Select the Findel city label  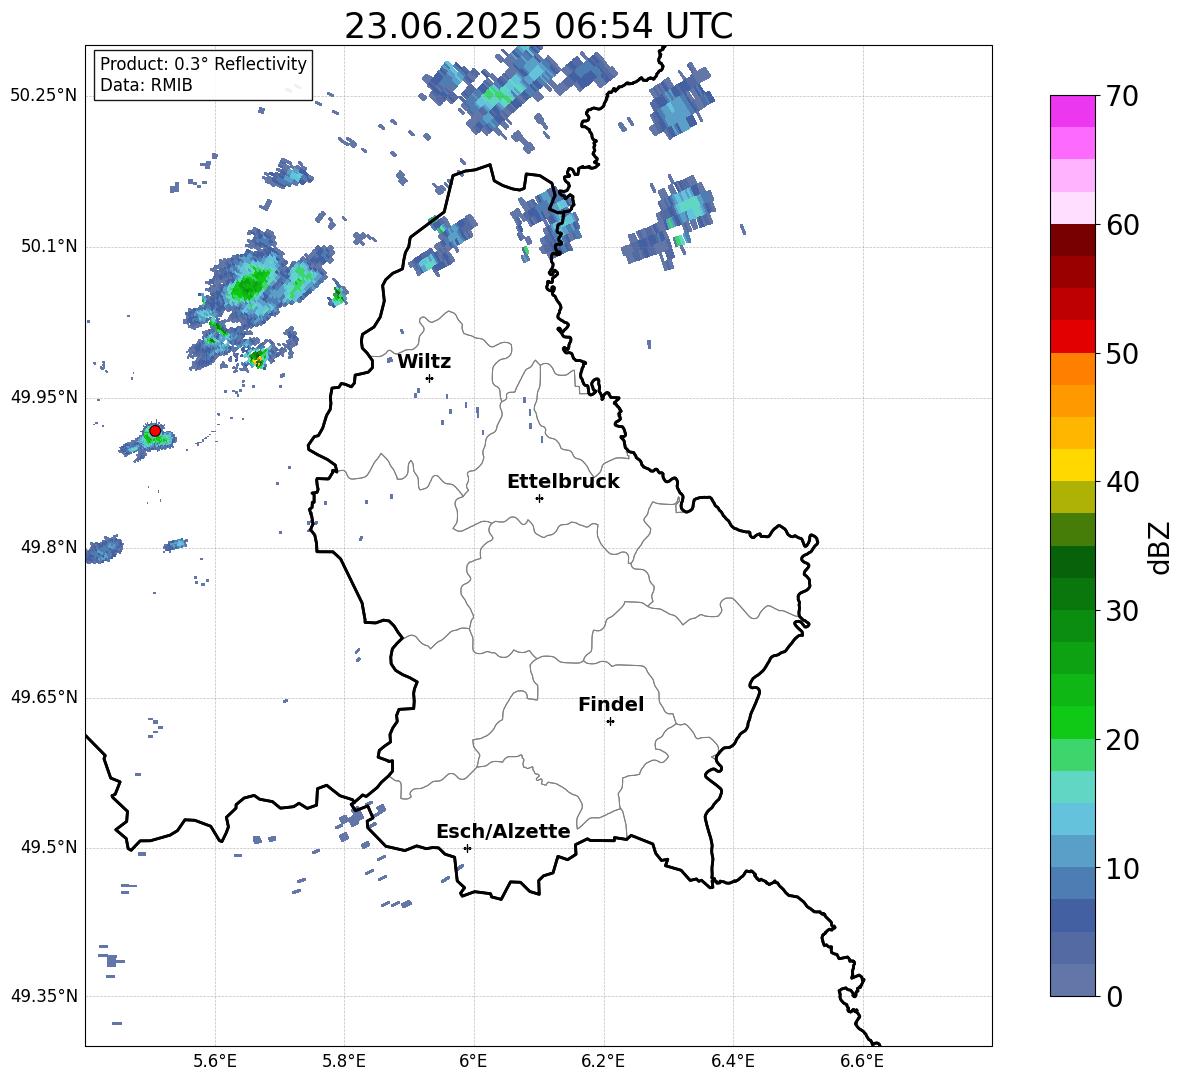(x=611, y=704)
